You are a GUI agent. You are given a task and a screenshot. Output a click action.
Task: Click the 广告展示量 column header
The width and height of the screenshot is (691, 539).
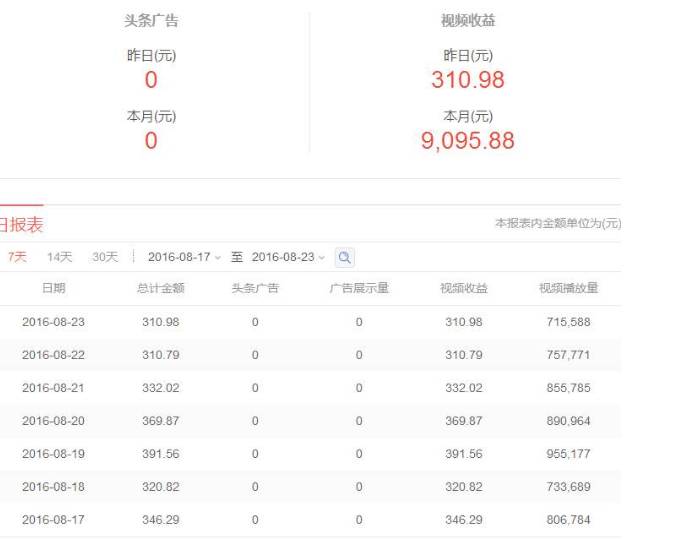click(359, 288)
